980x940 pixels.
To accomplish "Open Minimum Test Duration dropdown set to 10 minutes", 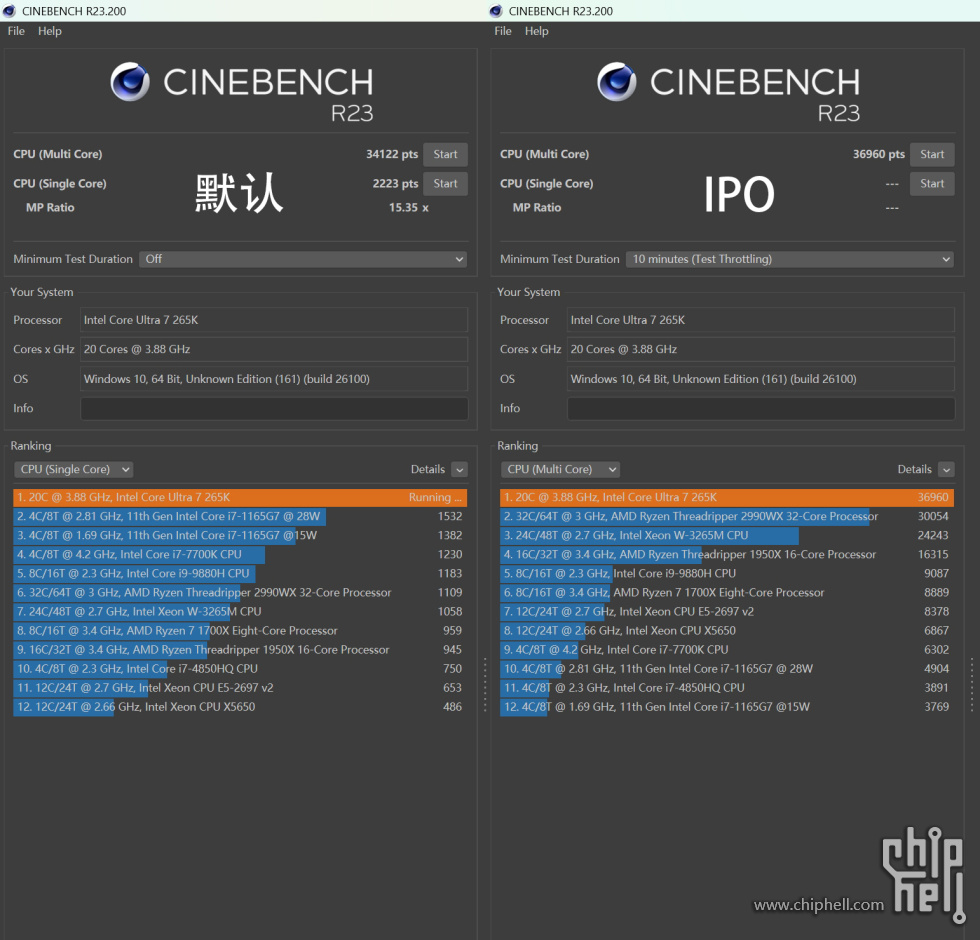I will pos(790,259).
